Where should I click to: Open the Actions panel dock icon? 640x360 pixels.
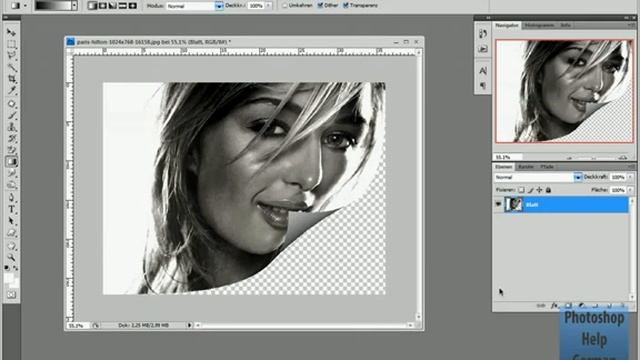(x=483, y=49)
